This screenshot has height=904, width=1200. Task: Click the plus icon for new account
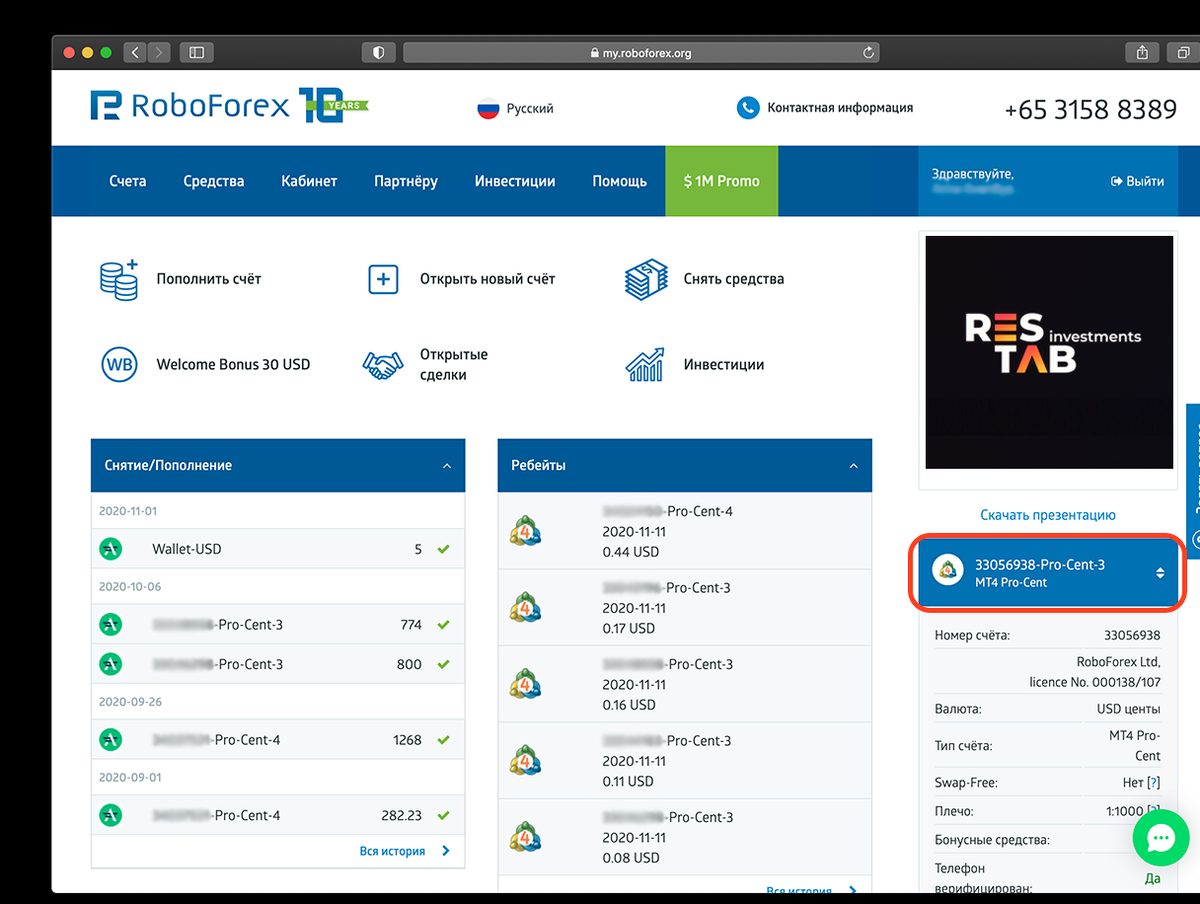383,279
